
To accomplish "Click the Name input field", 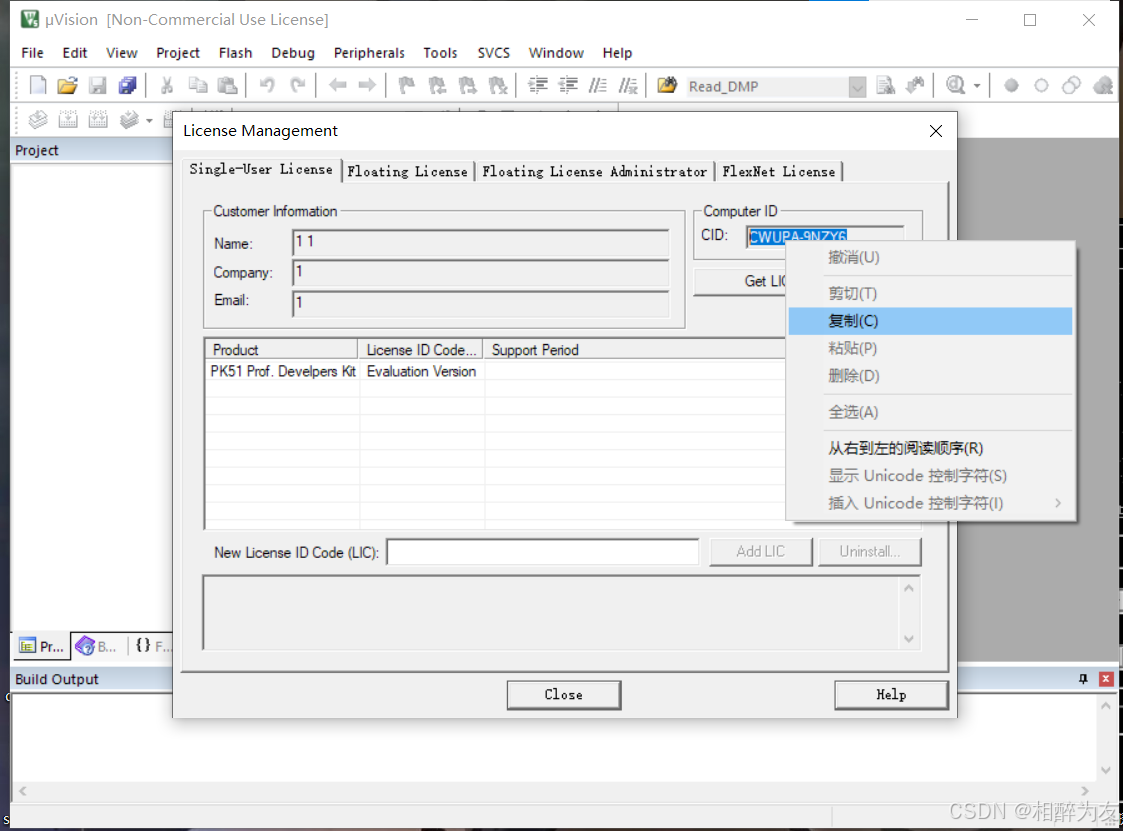I will 481,244.
